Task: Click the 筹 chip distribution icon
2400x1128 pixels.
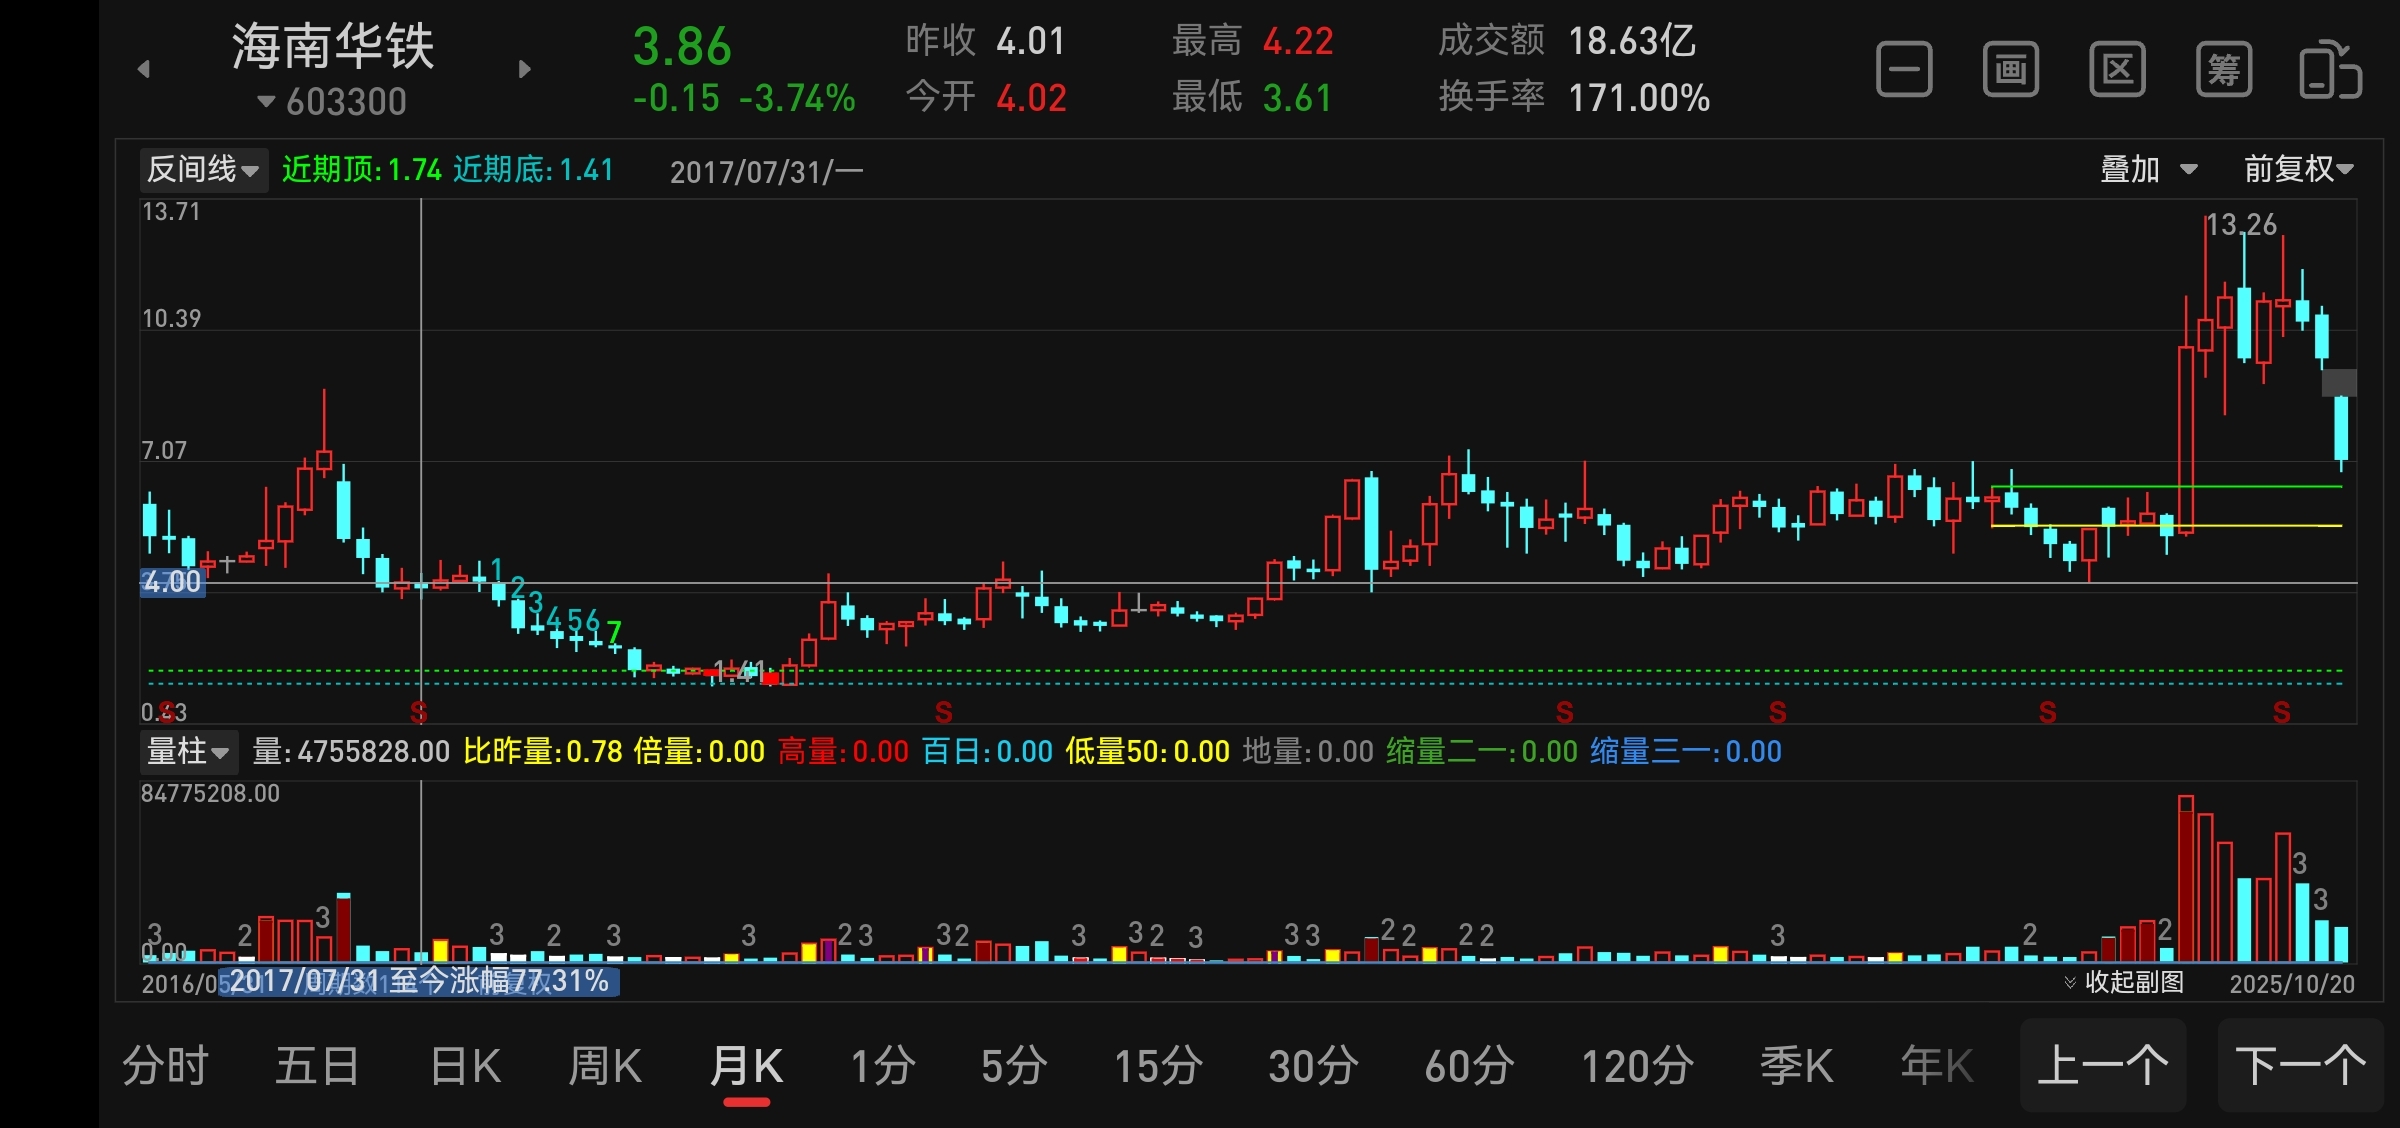Action: coord(2224,70)
